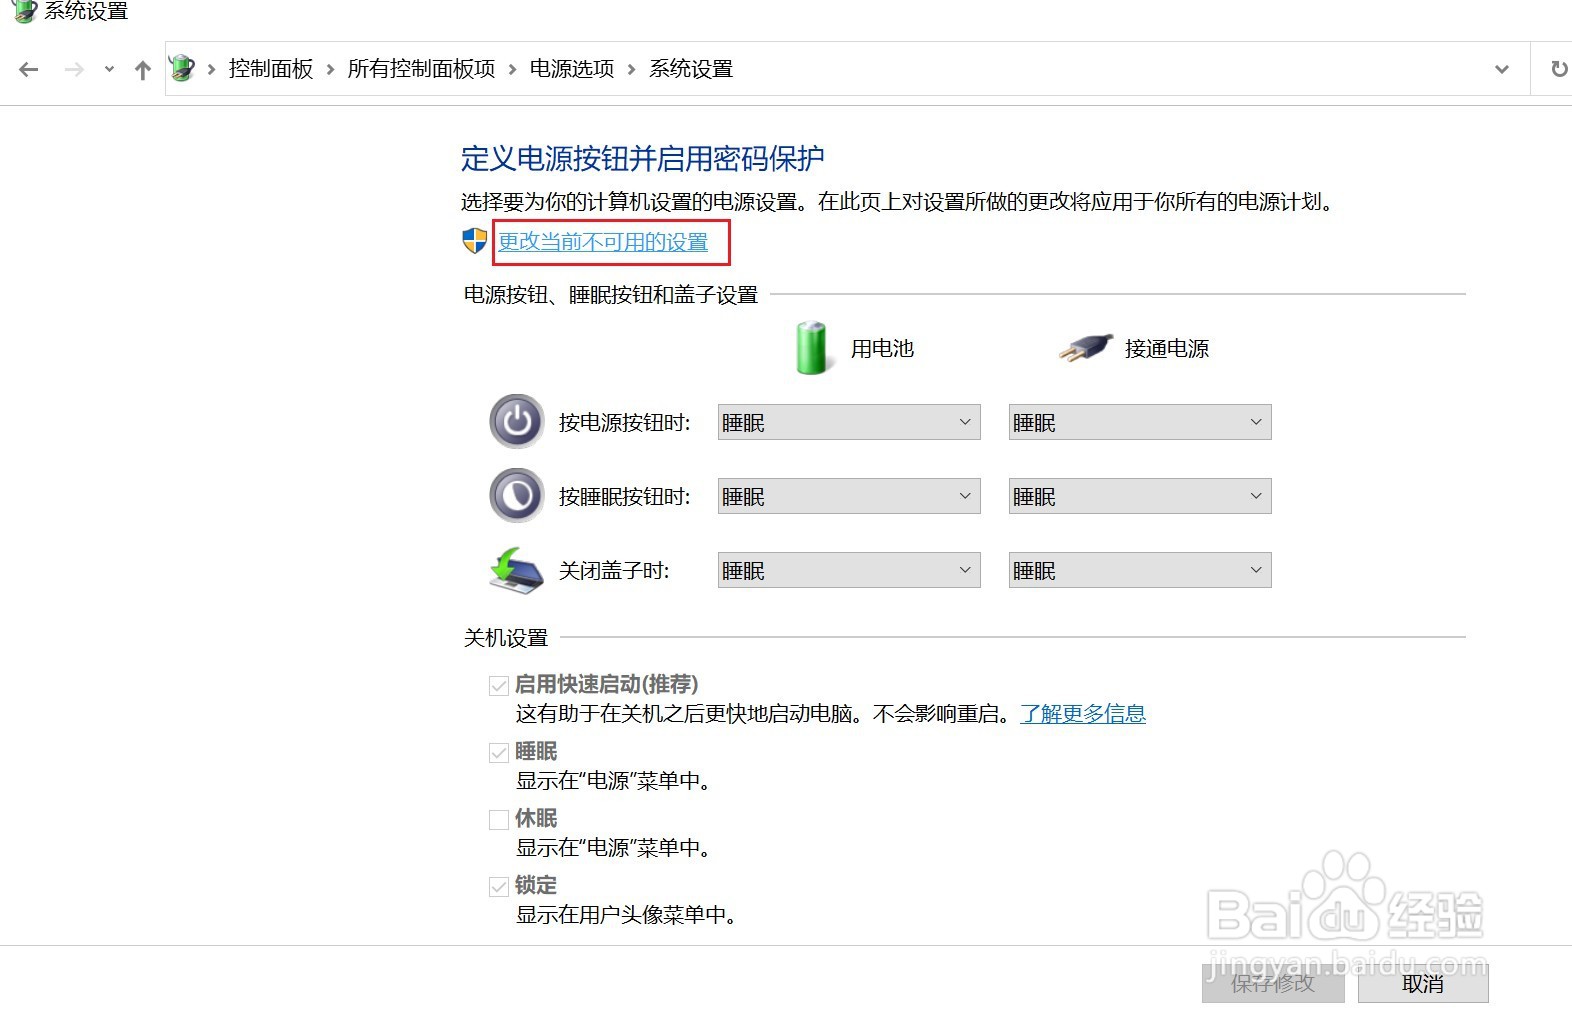Click the sleep button moon icon
Screen dimensions: 1572x1018
517,496
